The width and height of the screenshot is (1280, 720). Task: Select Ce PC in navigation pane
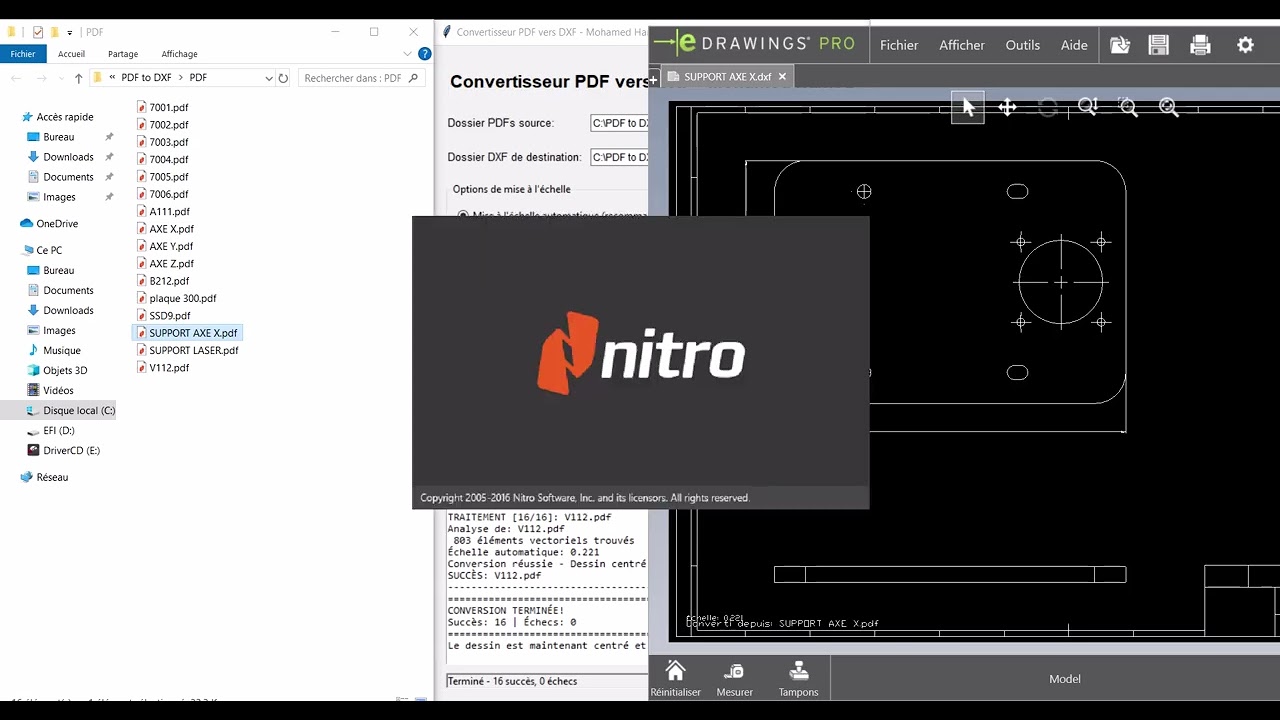41,250
